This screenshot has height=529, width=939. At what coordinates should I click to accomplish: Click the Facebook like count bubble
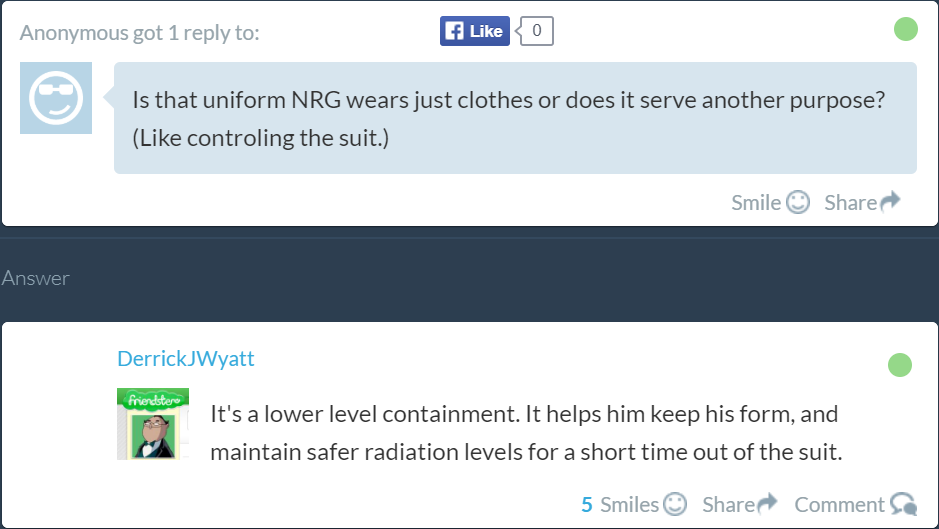click(536, 31)
